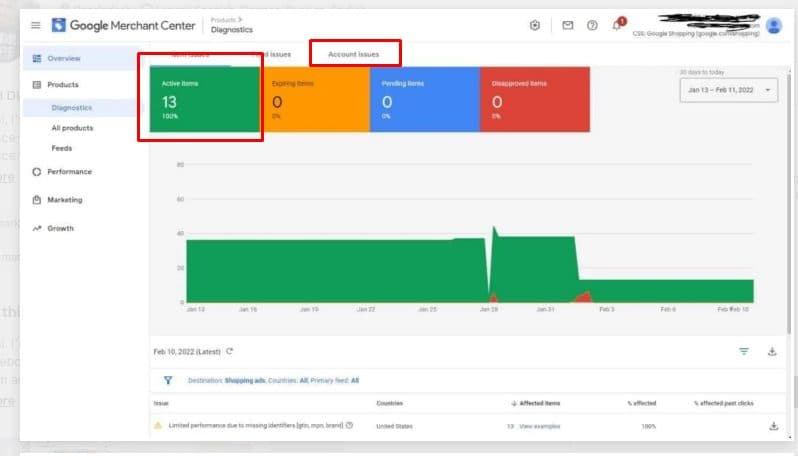Viewport: 798px width, 456px height.
Task: Download the issues report above the table
Action: (772, 351)
